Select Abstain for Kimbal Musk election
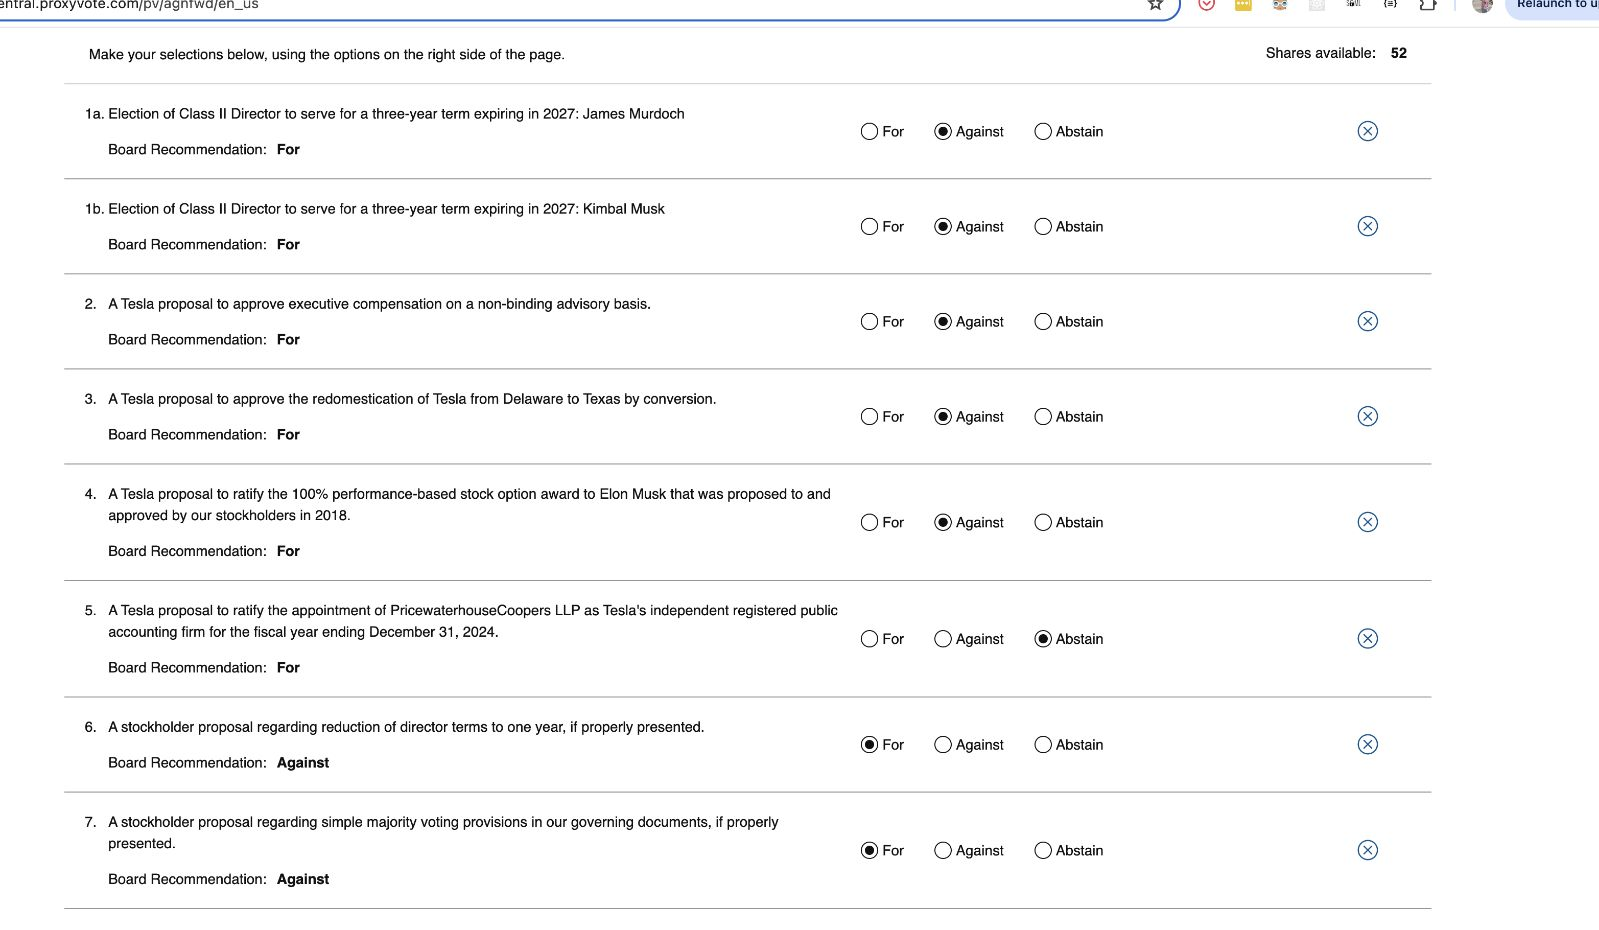Viewport: 1599px width, 930px height. (x=1043, y=227)
